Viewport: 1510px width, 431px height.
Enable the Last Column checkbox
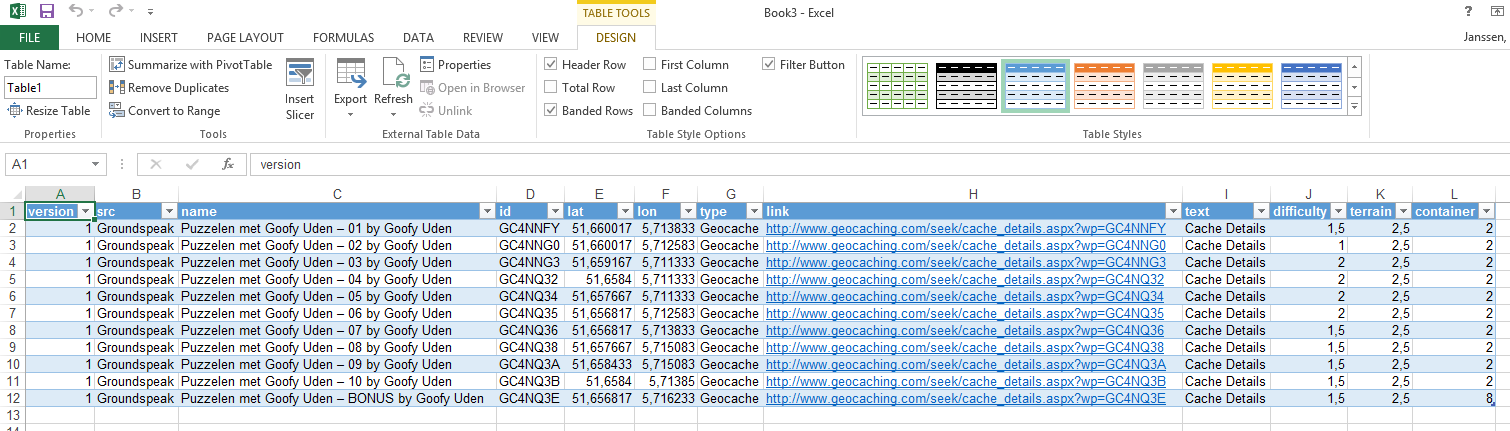pyautogui.click(x=650, y=87)
